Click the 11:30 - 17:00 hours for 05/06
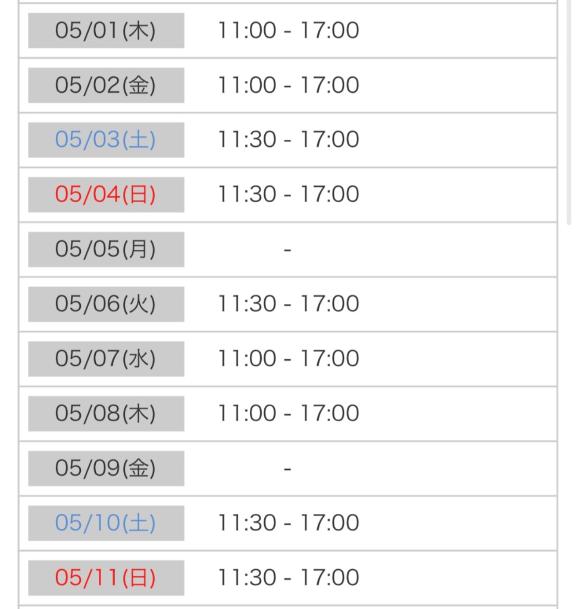Viewport: 576px width, 609px height. 289,304
